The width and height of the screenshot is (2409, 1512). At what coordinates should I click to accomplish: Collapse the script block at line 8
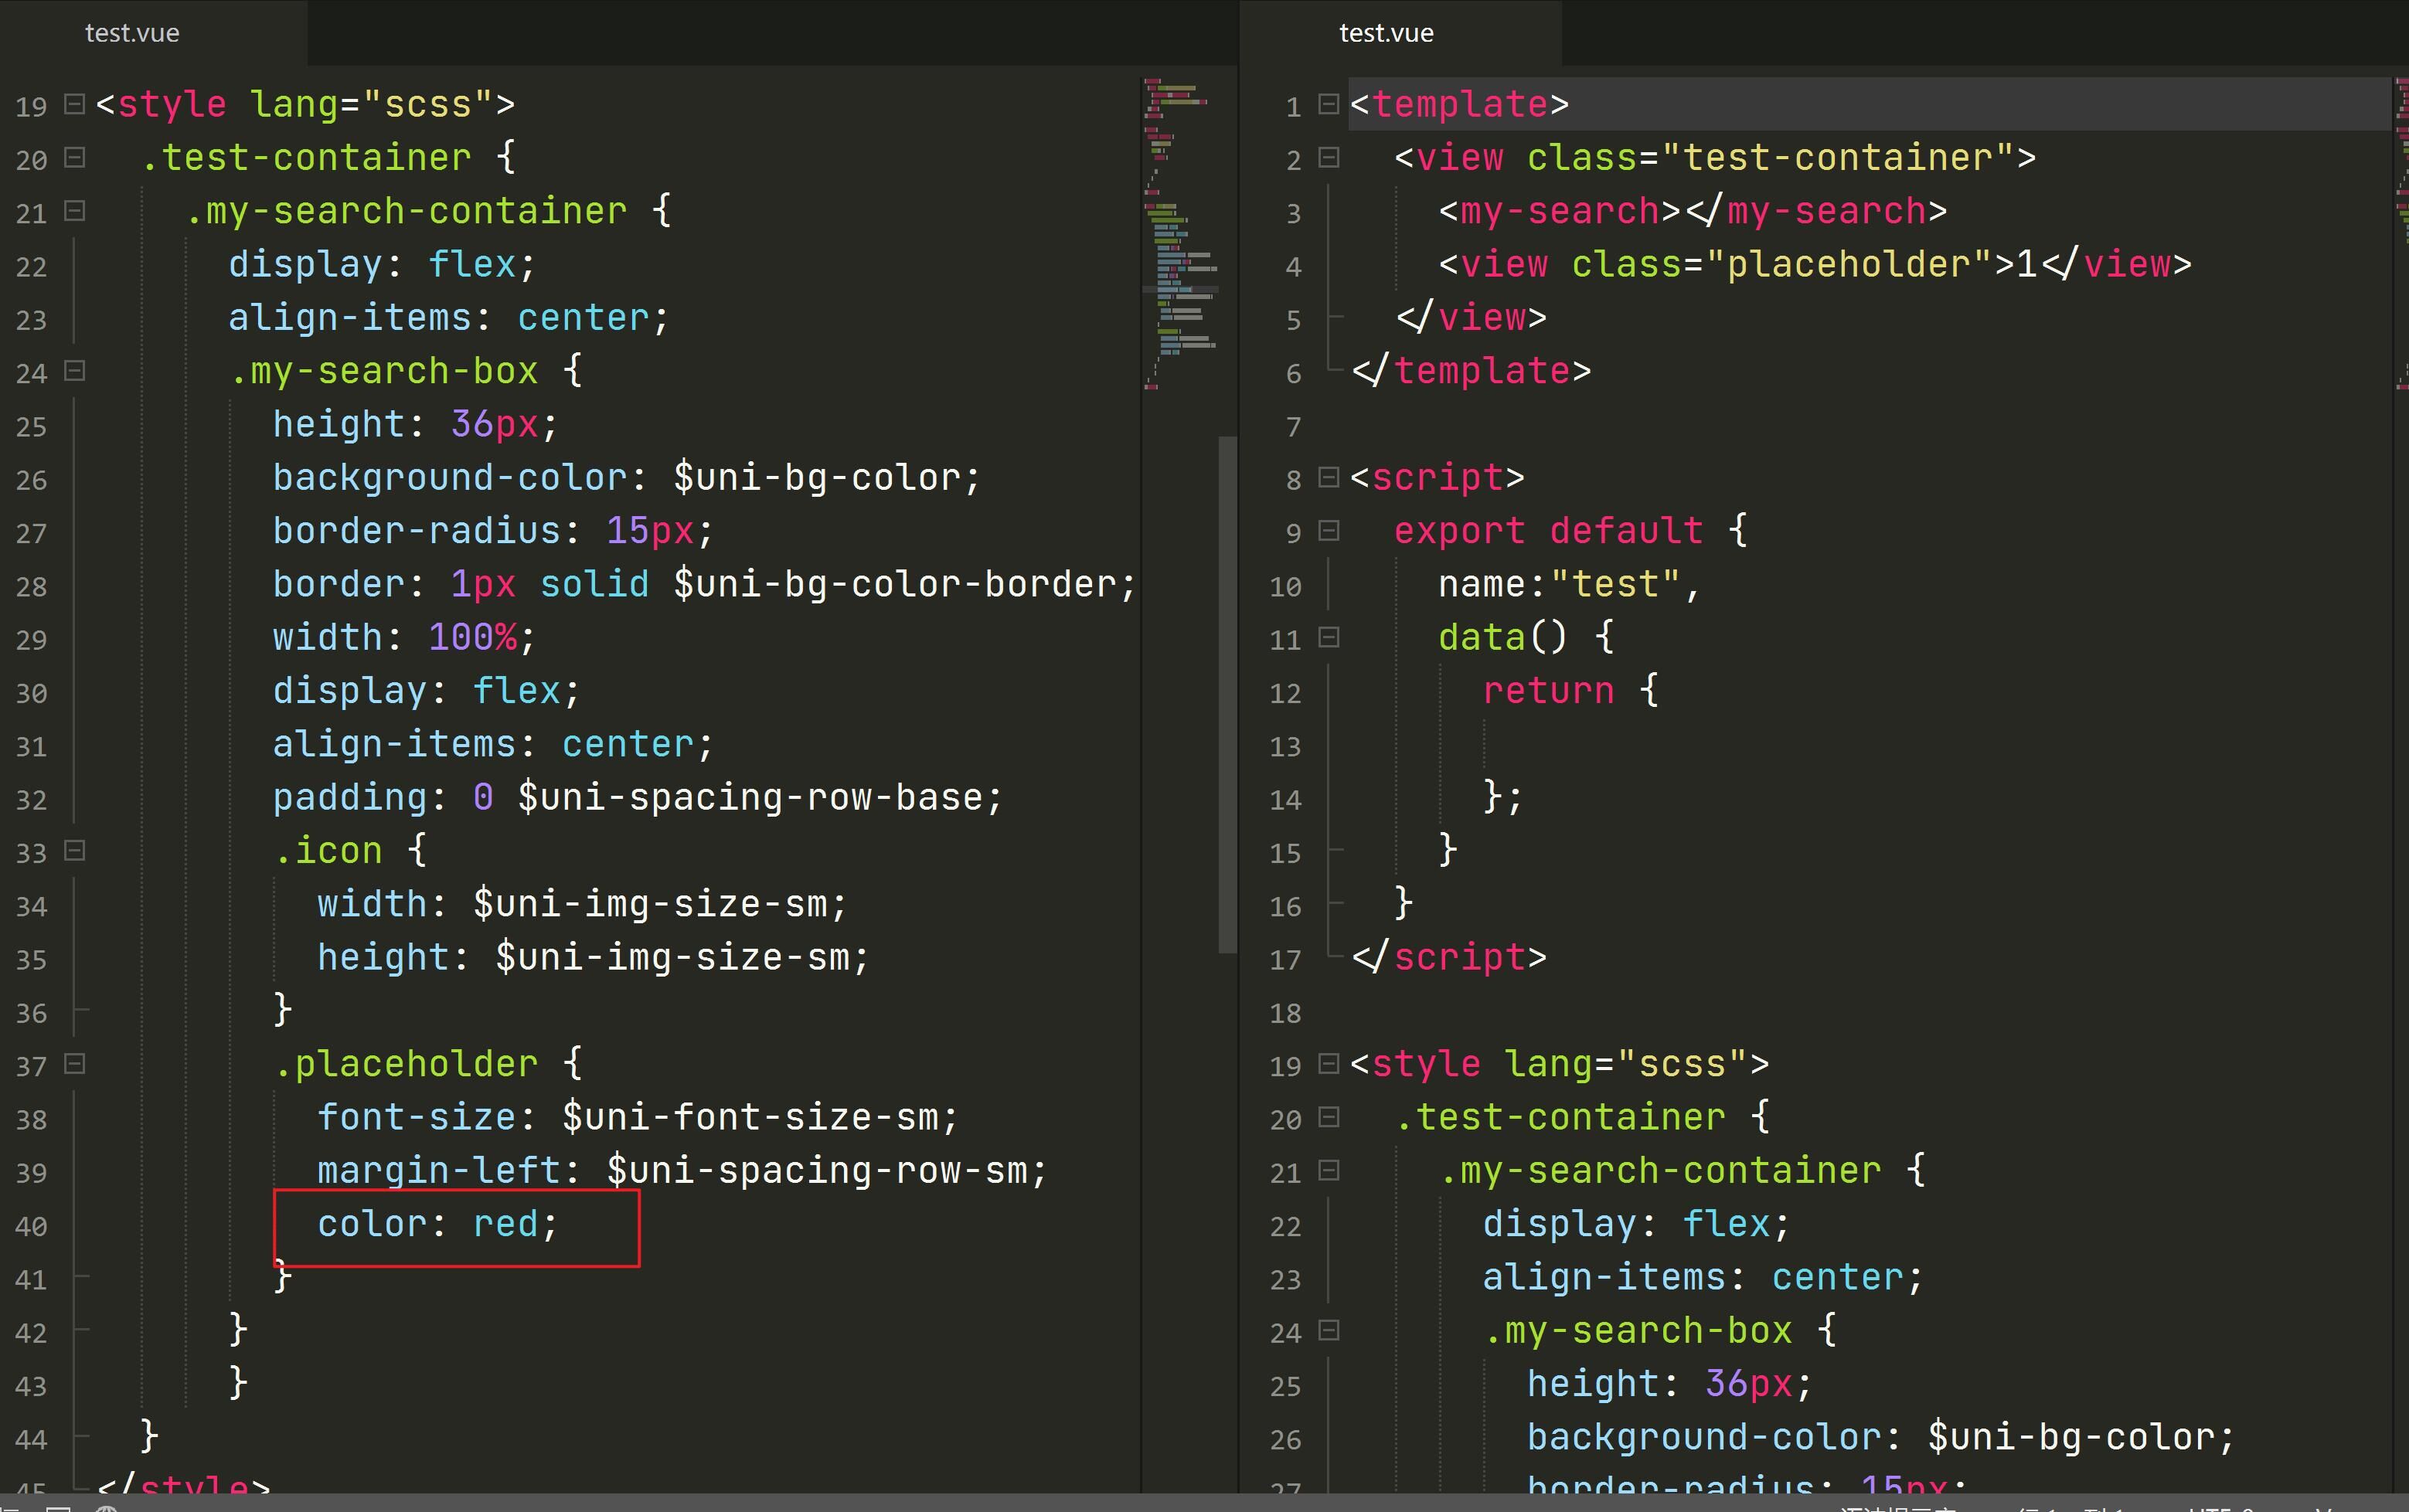coord(1328,477)
